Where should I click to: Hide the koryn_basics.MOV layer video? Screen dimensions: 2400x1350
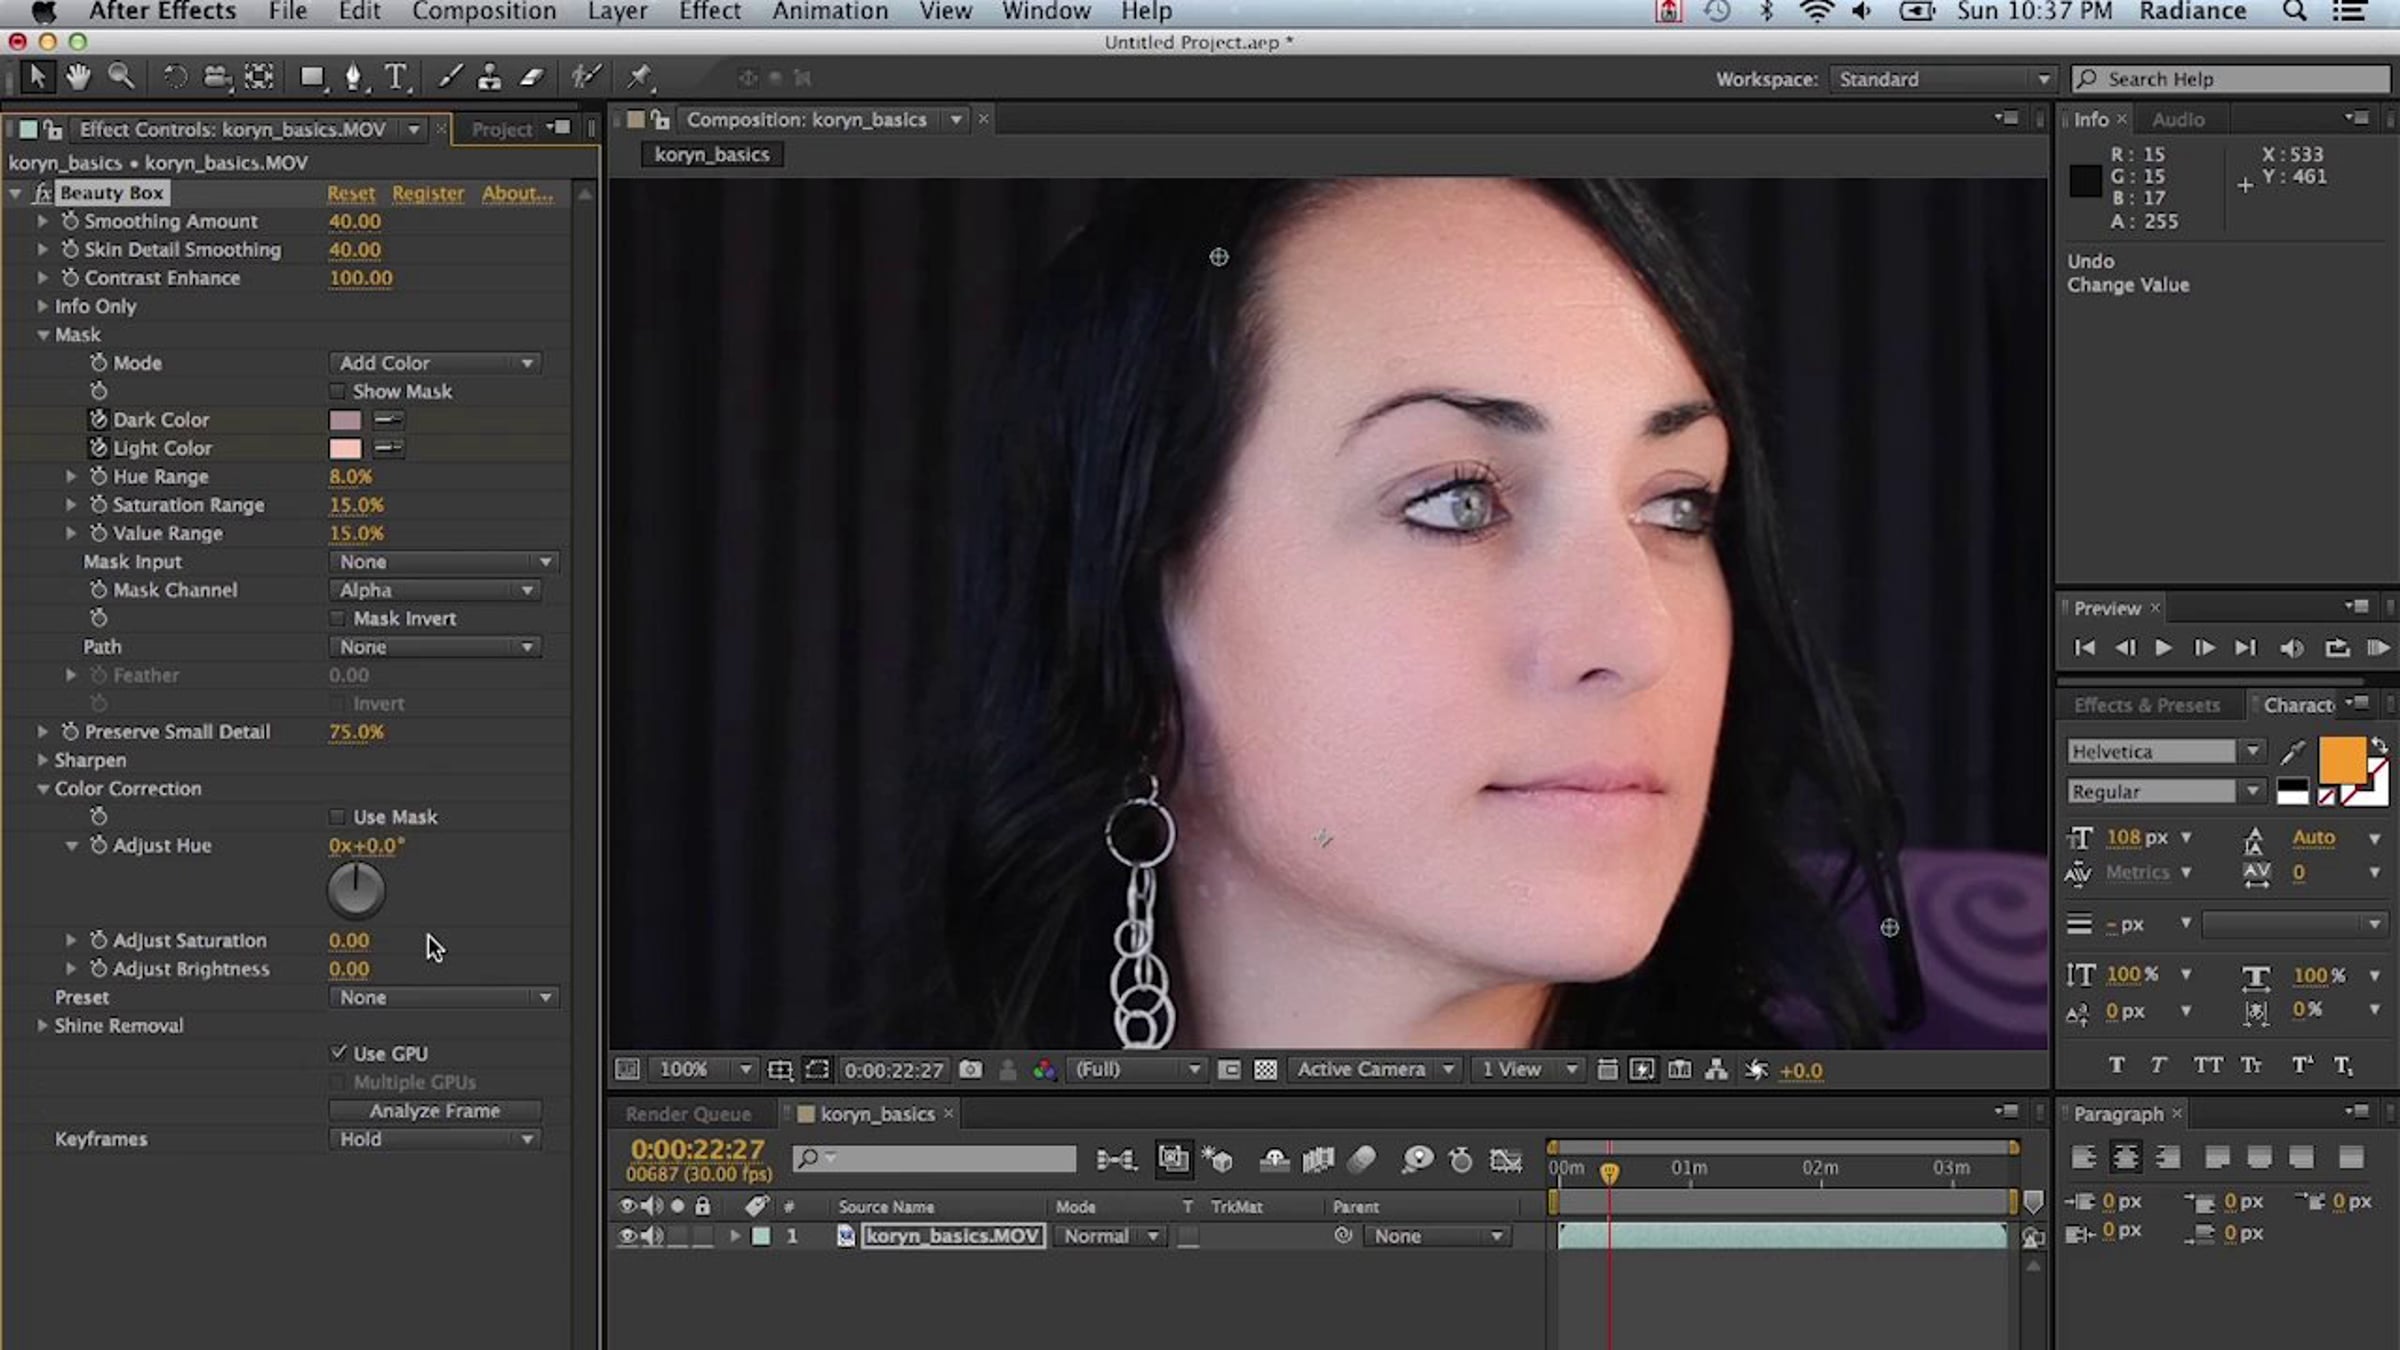pos(627,1236)
